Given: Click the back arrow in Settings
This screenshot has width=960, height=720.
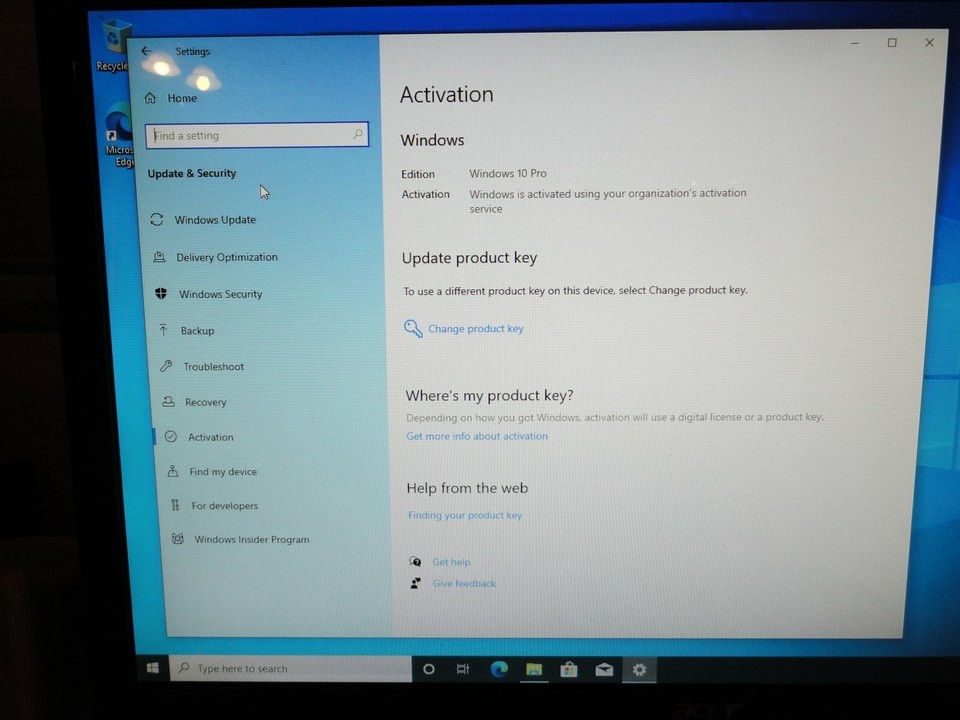Looking at the screenshot, I should [146, 51].
